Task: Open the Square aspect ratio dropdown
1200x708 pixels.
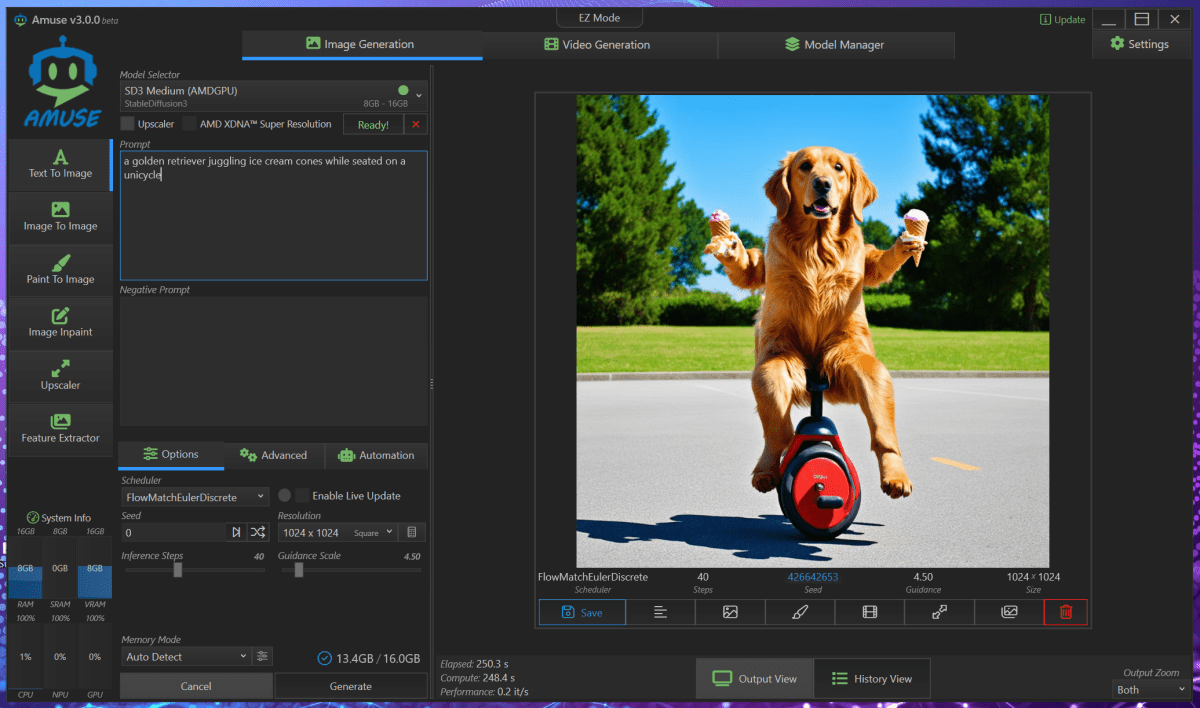Action: coord(372,532)
